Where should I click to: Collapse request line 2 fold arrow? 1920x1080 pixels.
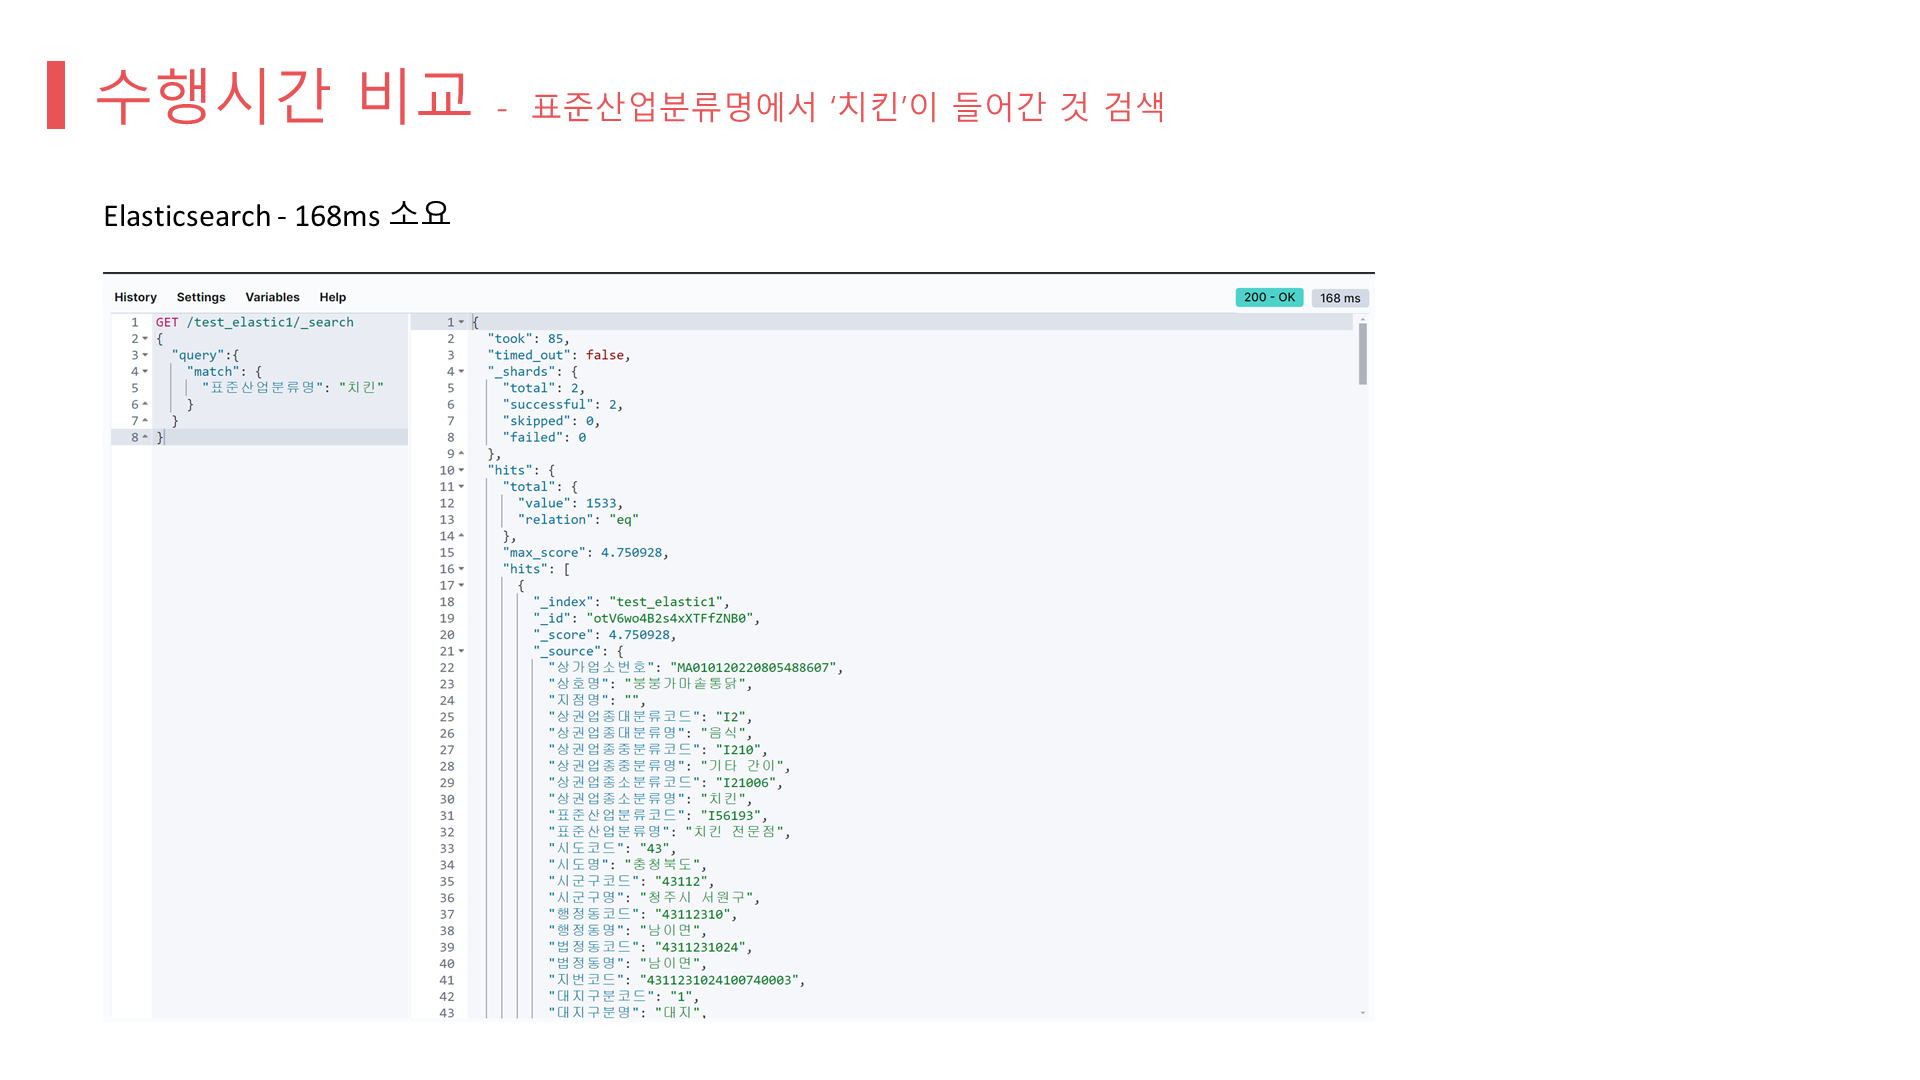point(145,339)
